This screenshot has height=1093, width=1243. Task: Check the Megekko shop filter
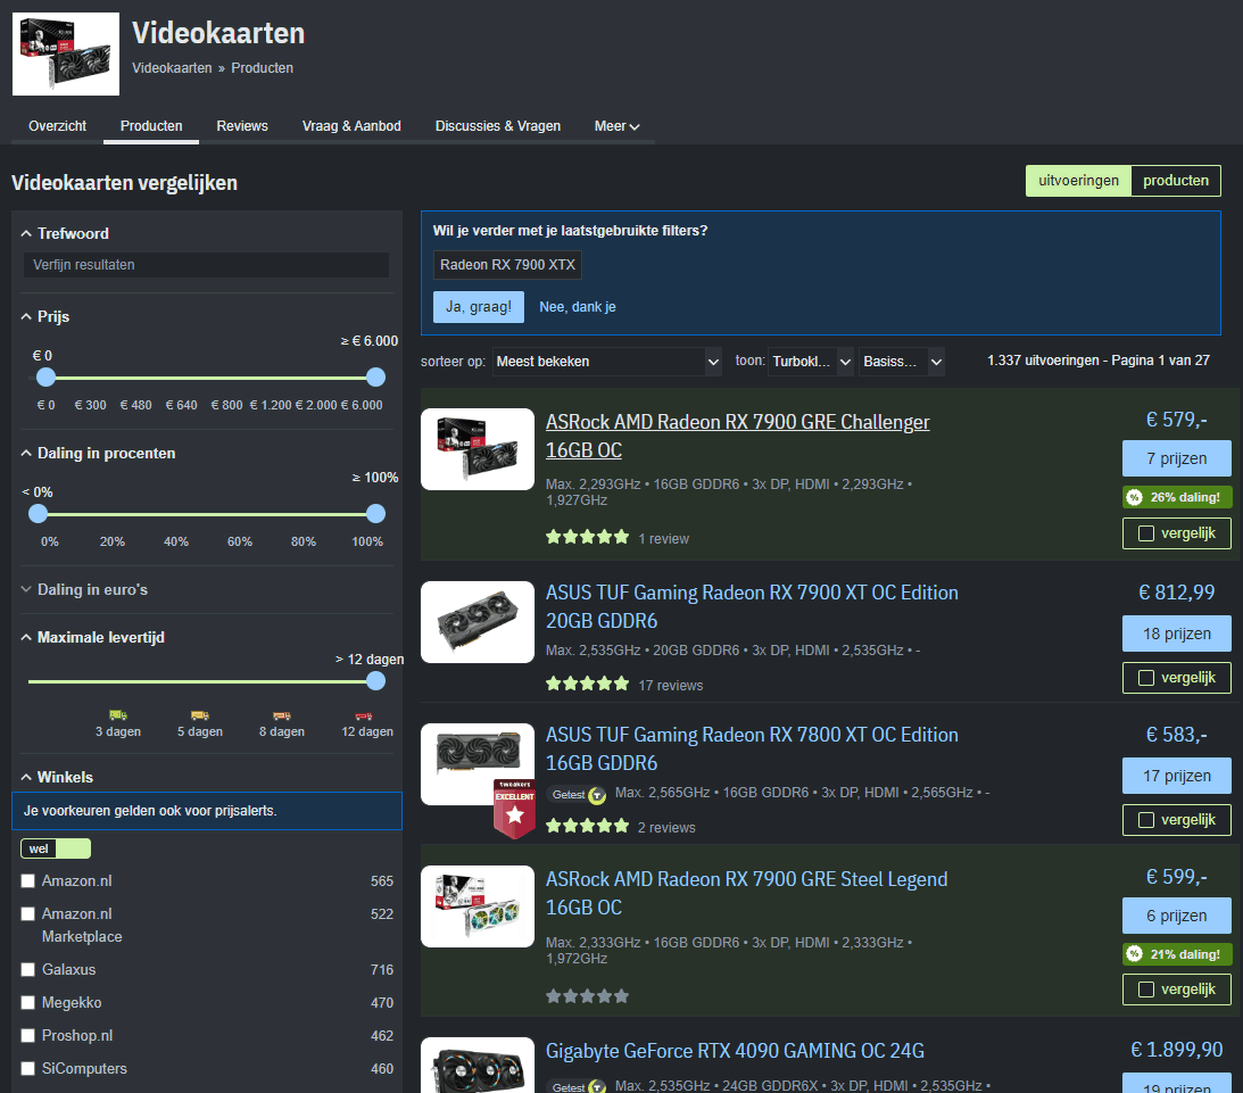pyautogui.click(x=28, y=1003)
